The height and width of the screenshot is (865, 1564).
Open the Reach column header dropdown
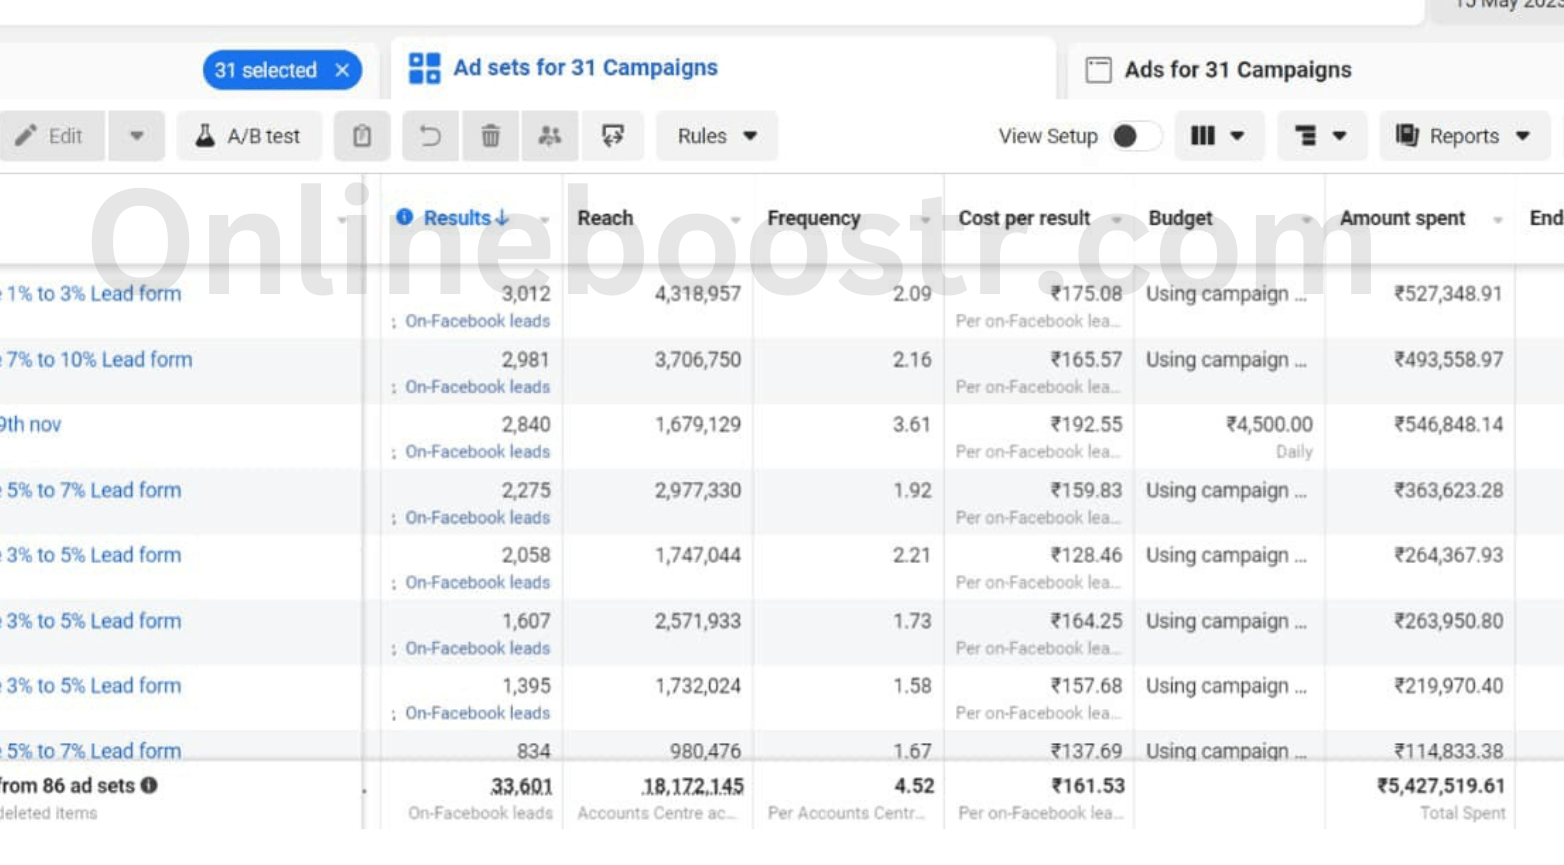(737, 218)
